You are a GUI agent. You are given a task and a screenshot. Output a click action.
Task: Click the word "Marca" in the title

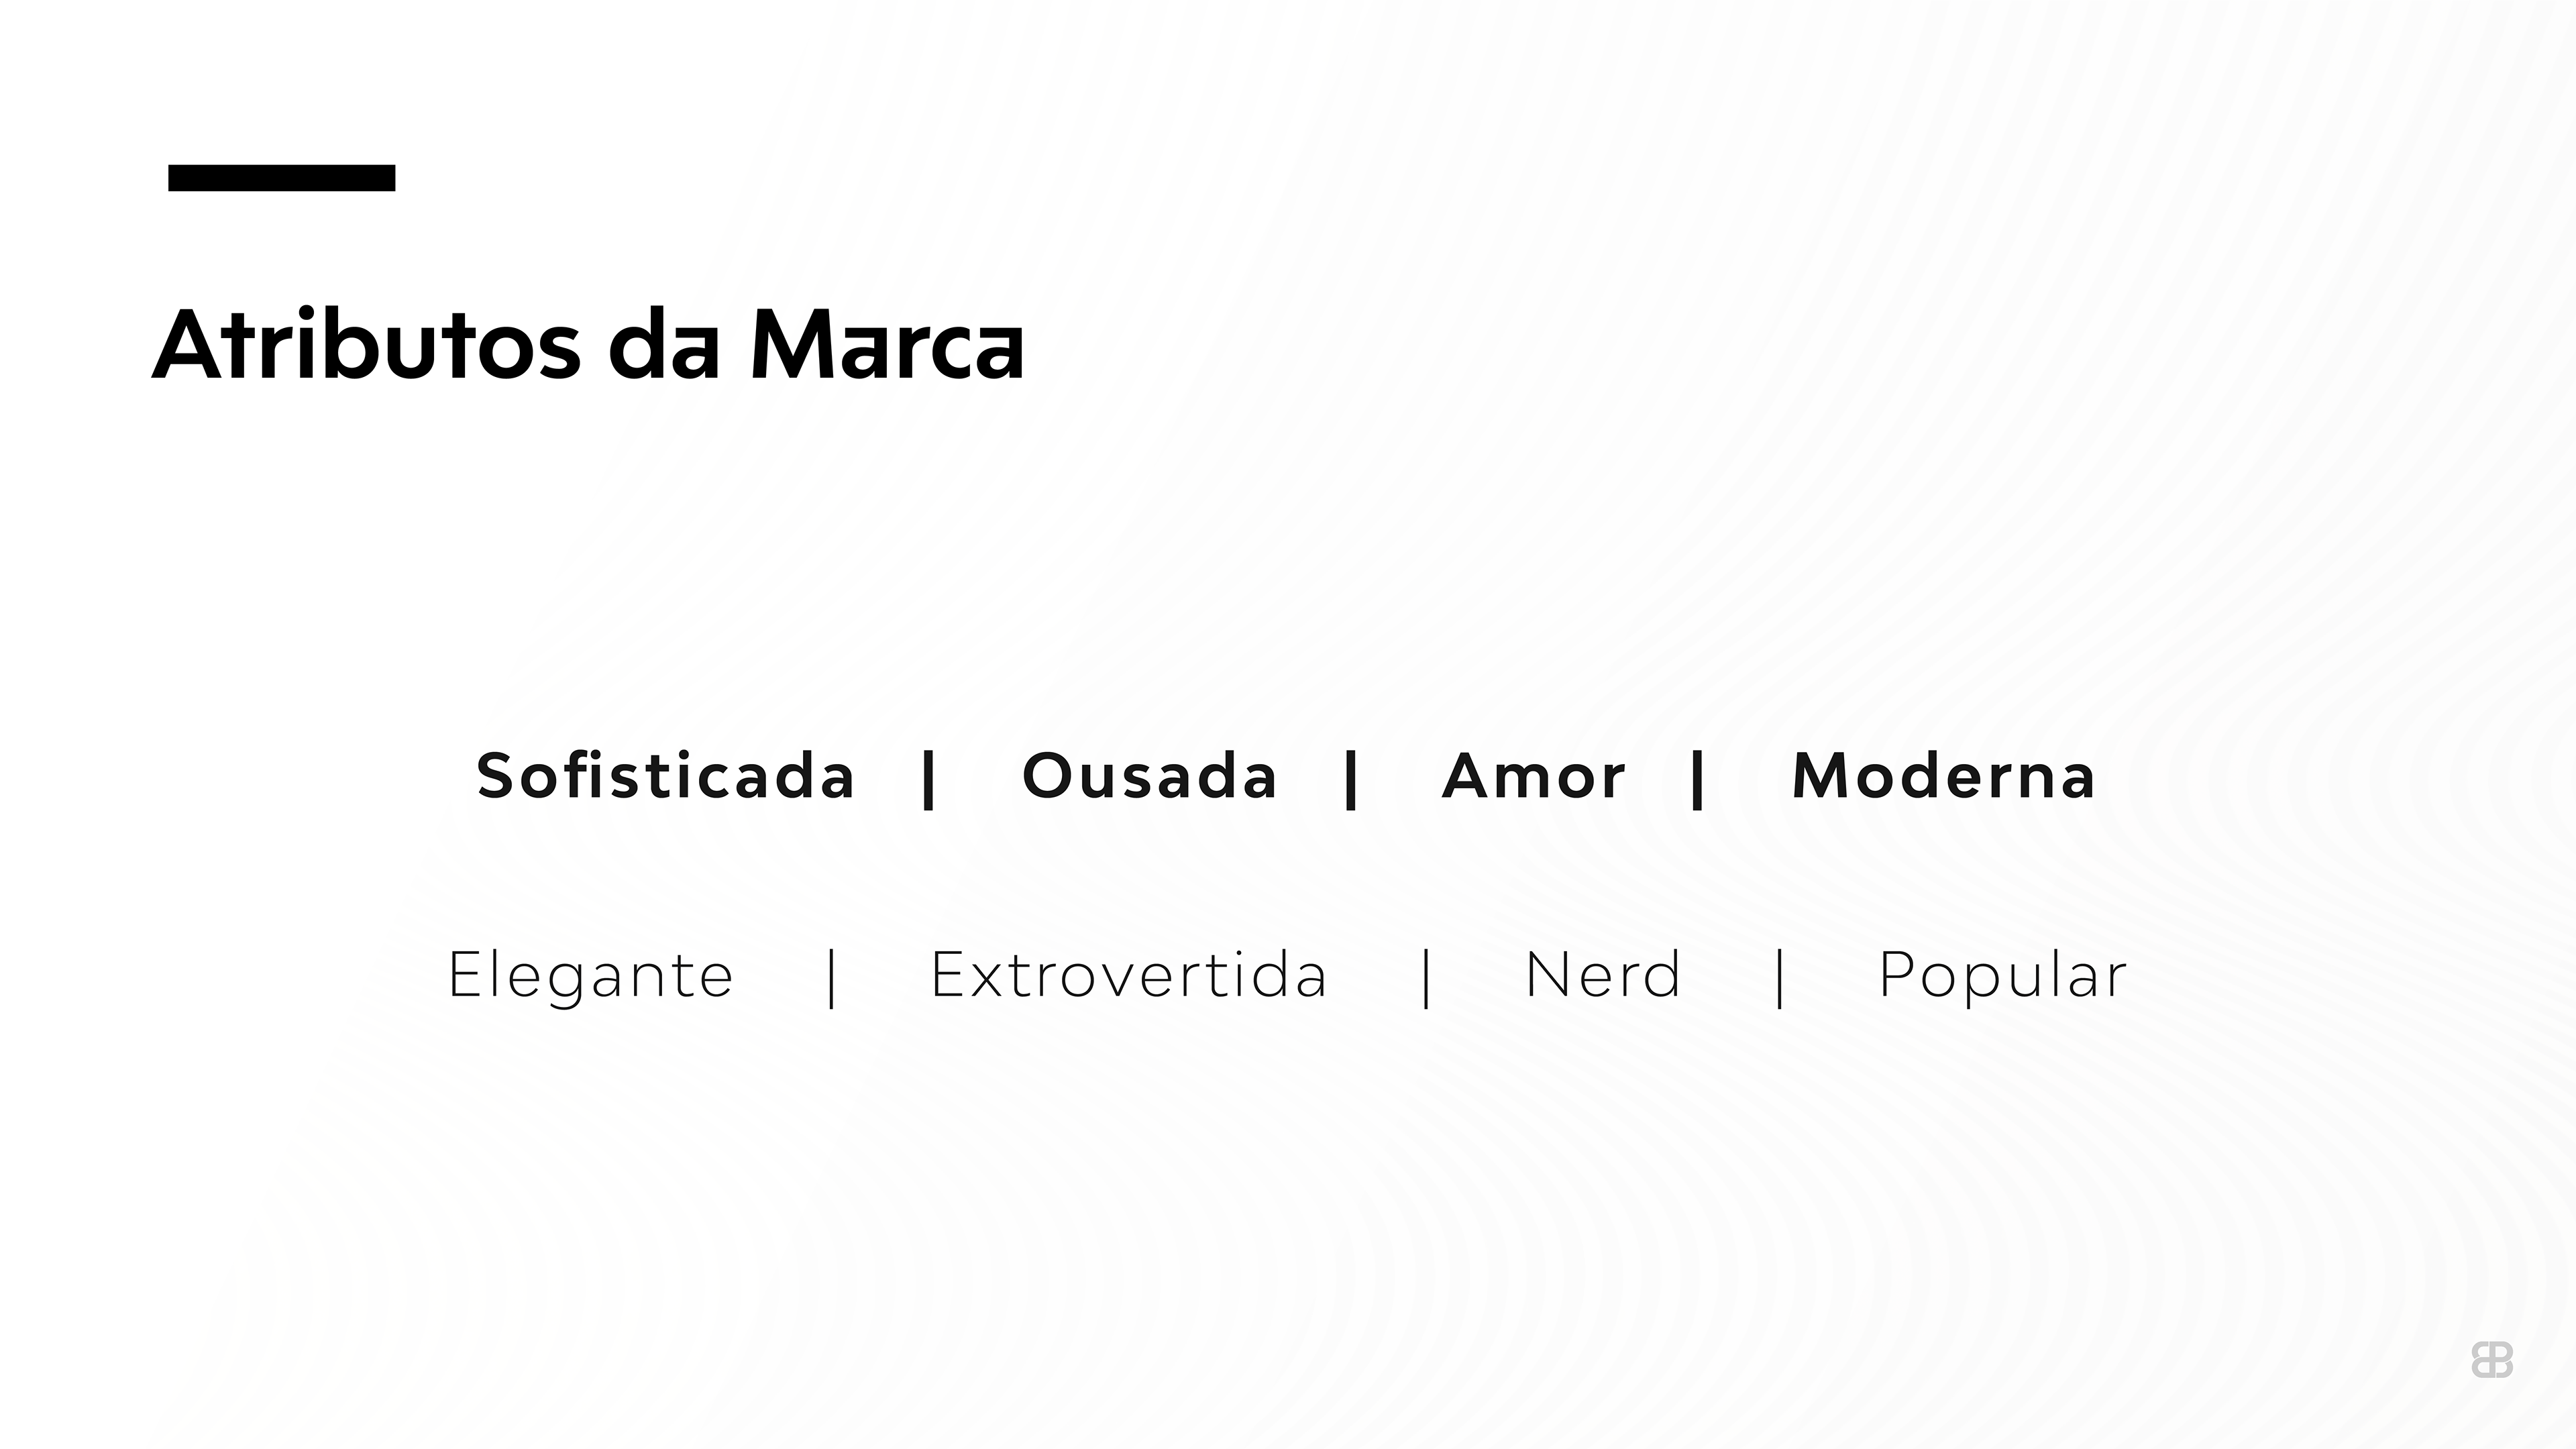(x=887, y=345)
